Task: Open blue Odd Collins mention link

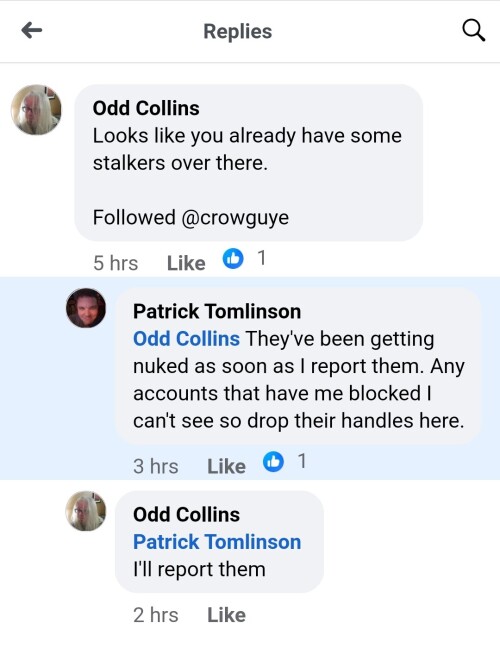Action: click(x=186, y=339)
